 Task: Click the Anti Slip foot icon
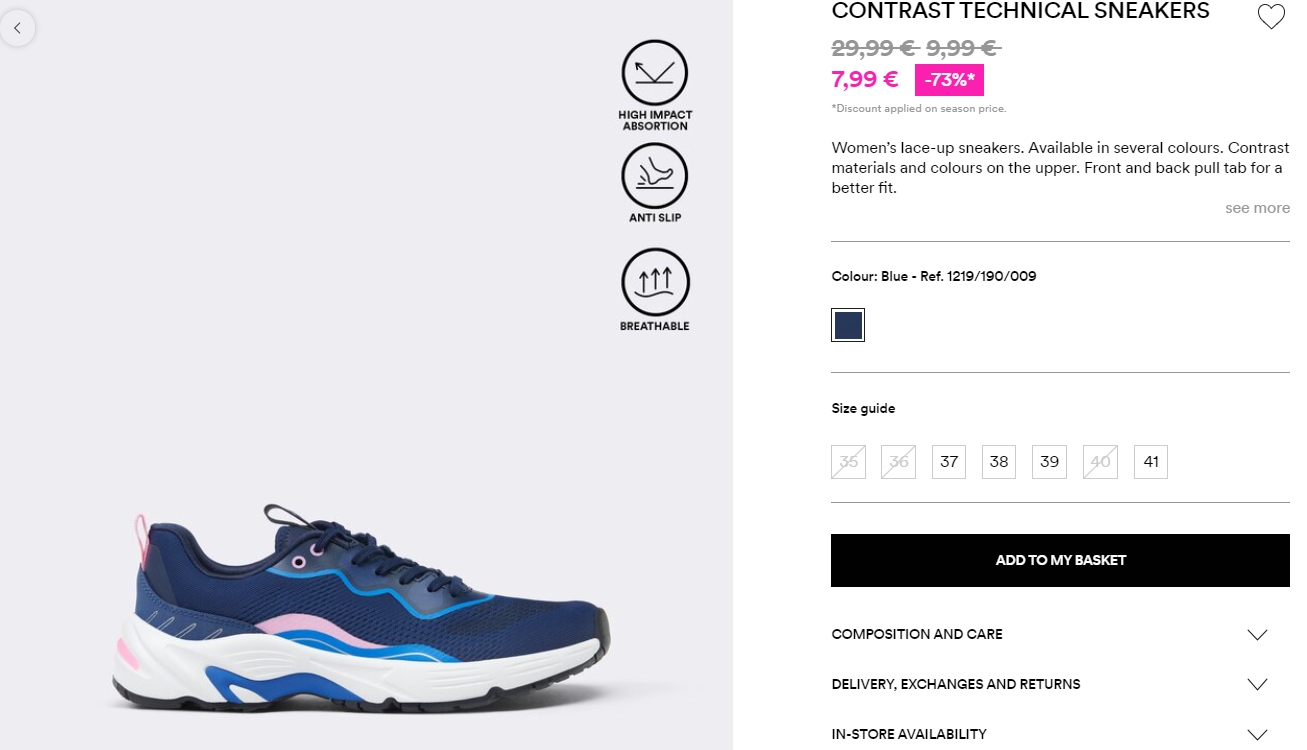tap(655, 176)
